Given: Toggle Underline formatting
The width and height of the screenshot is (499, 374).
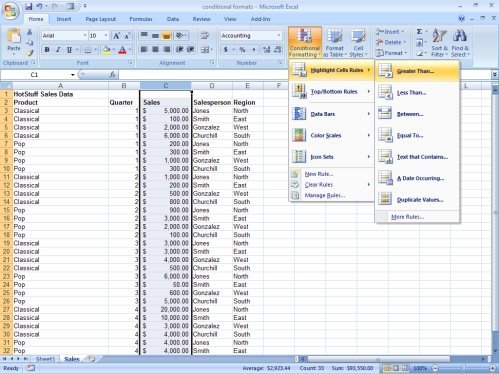Looking at the screenshot, I should [69, 50].
